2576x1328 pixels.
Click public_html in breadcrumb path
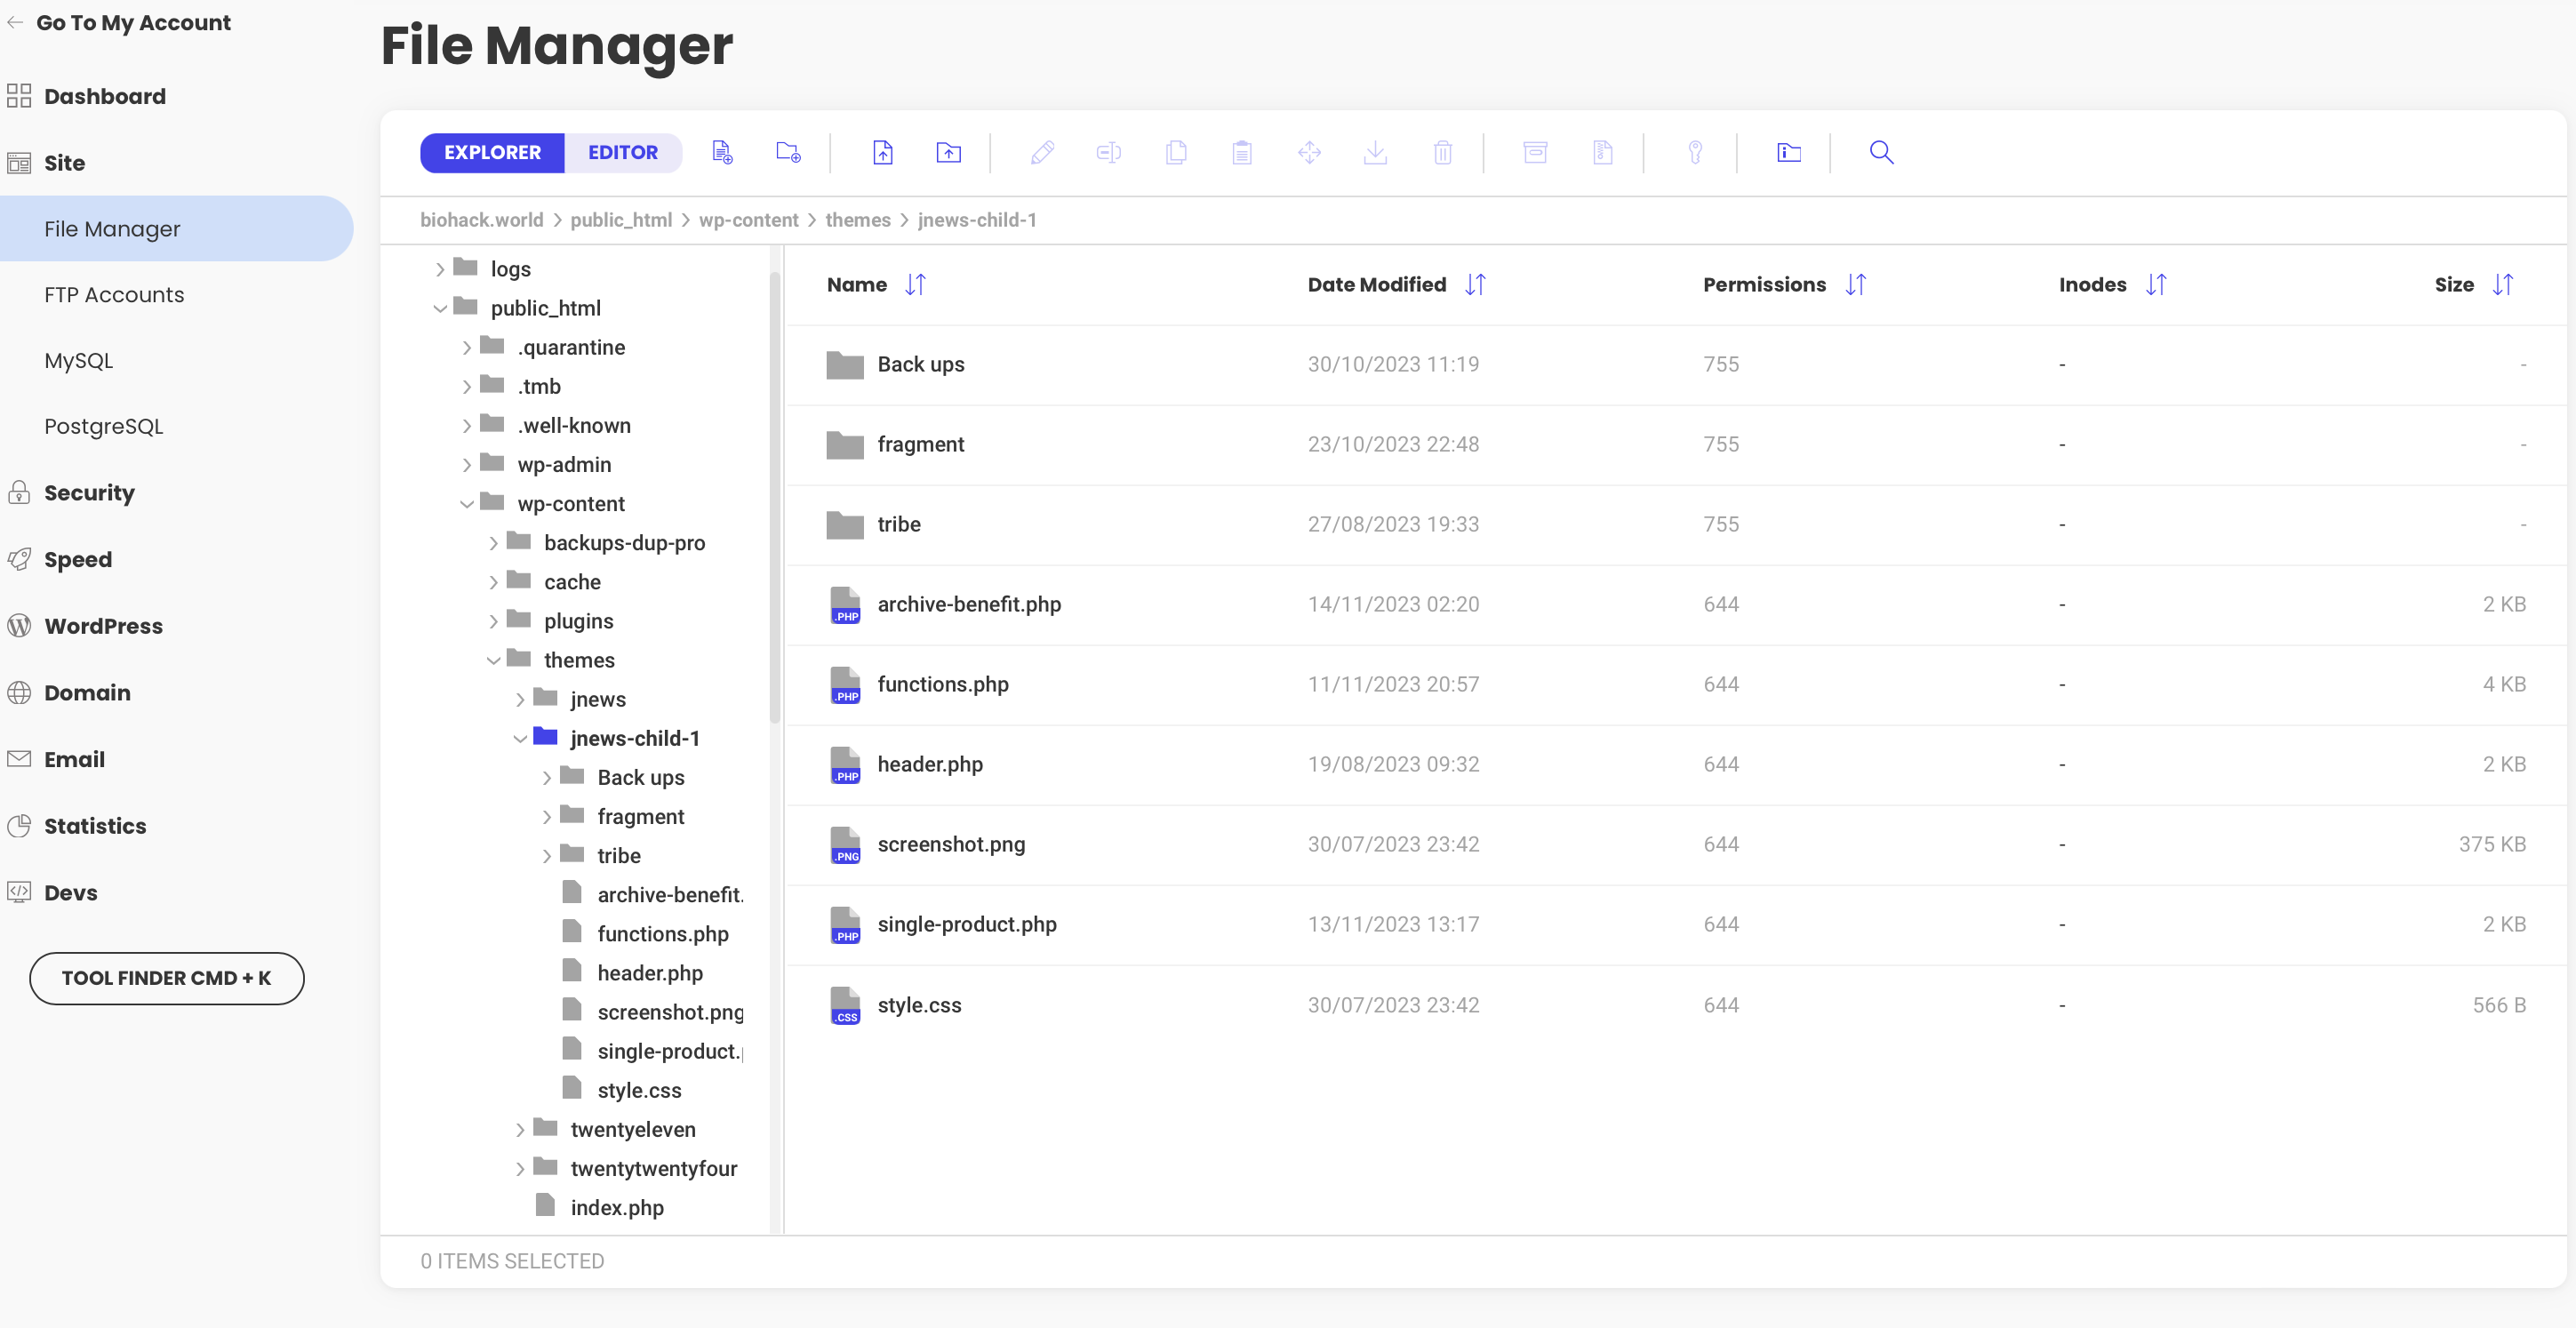click(620, 220)
